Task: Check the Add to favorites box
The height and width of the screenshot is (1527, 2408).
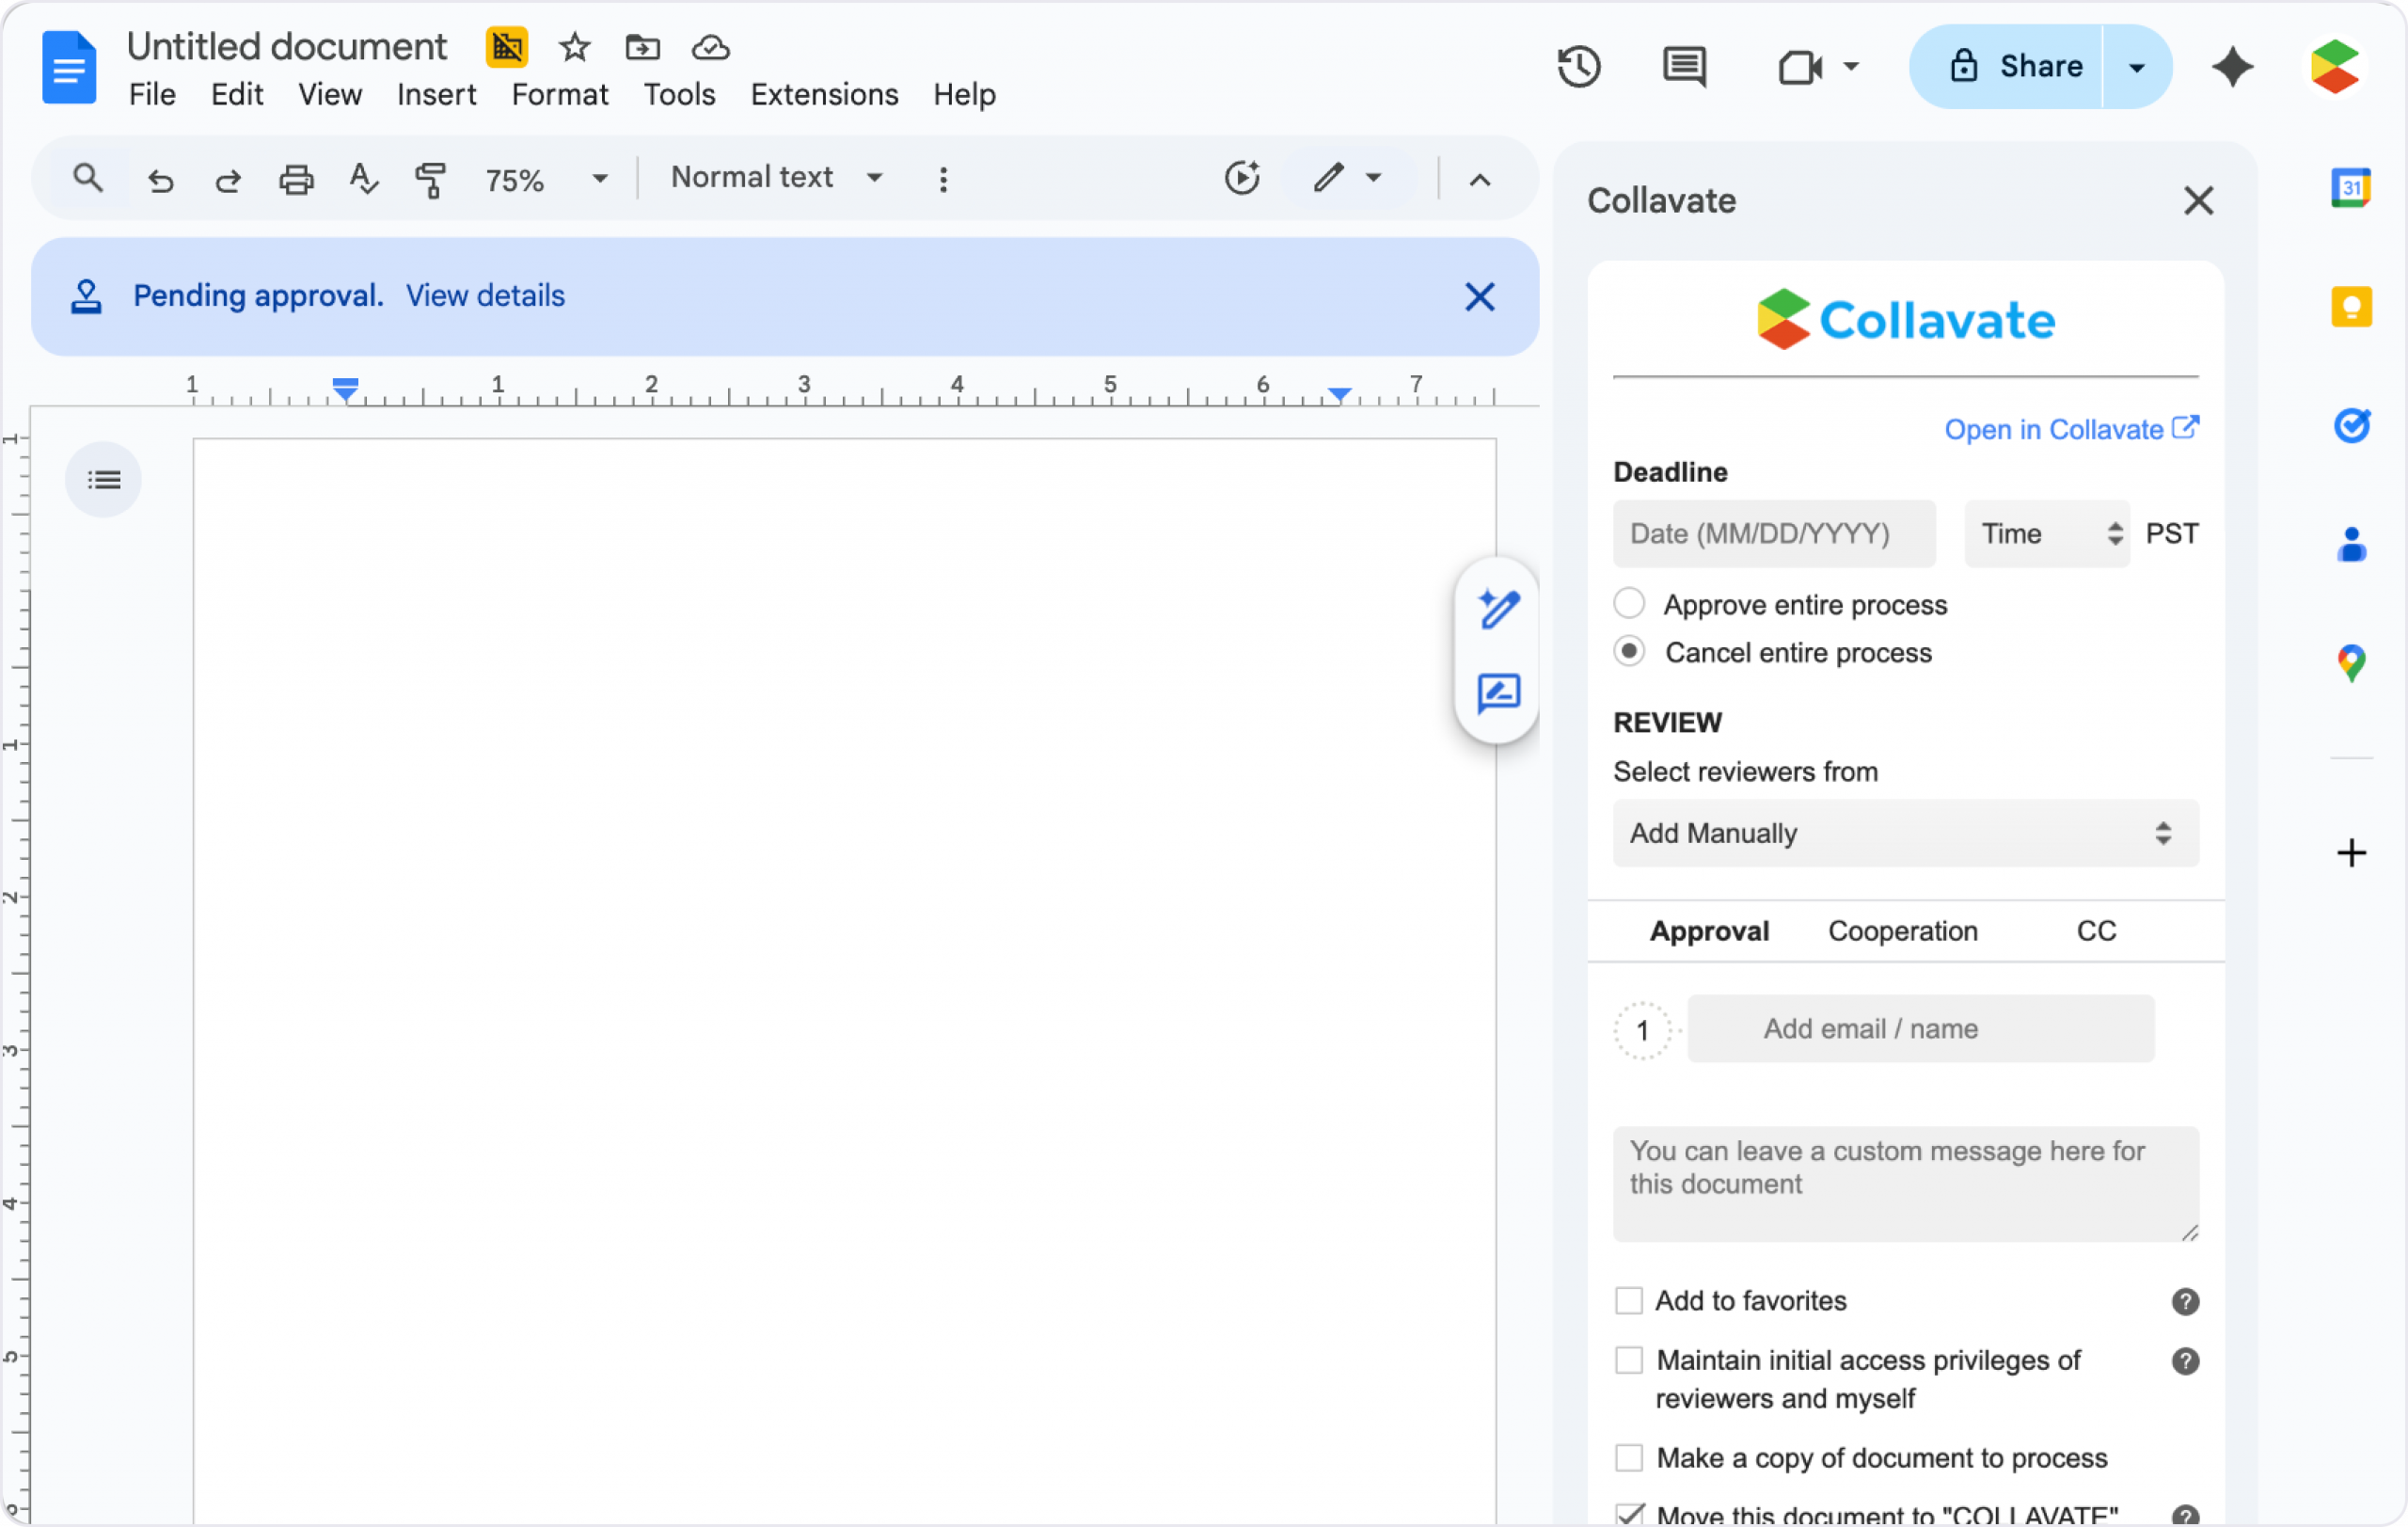Action: (x=1629, y=1301)
